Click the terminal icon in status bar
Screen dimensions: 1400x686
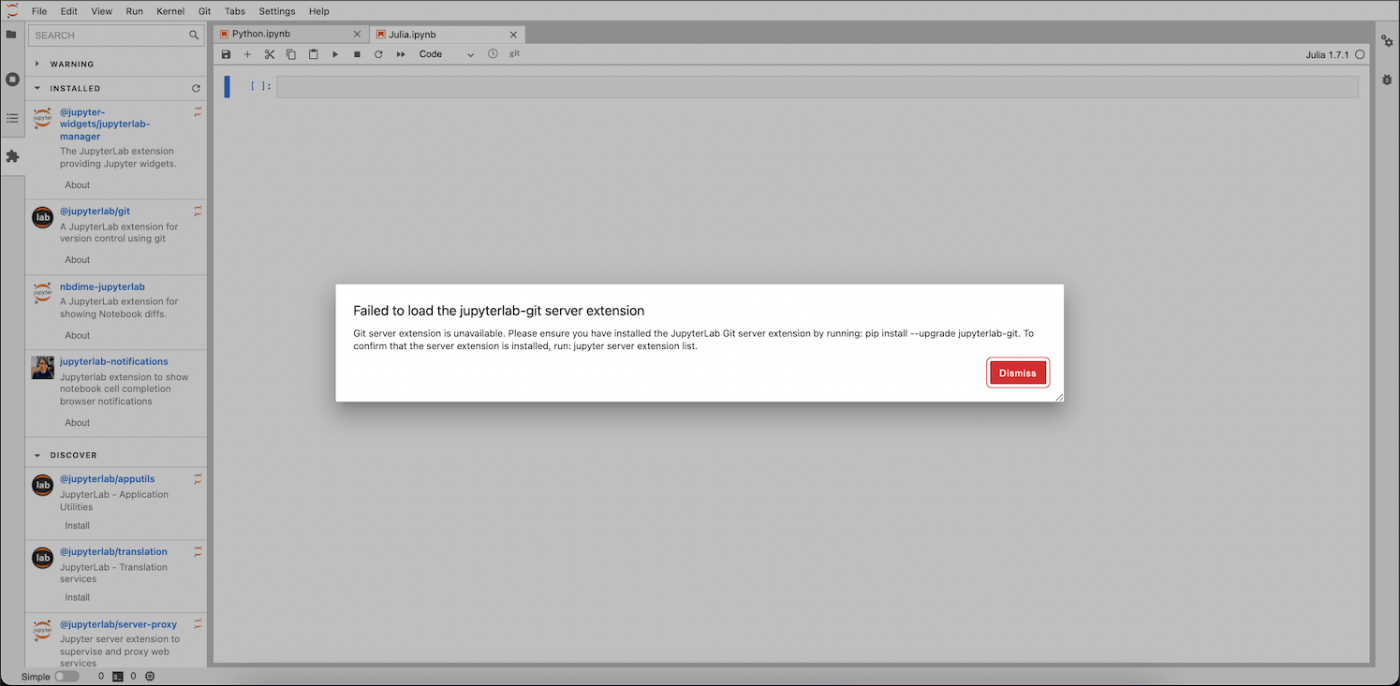coord(118,676)
